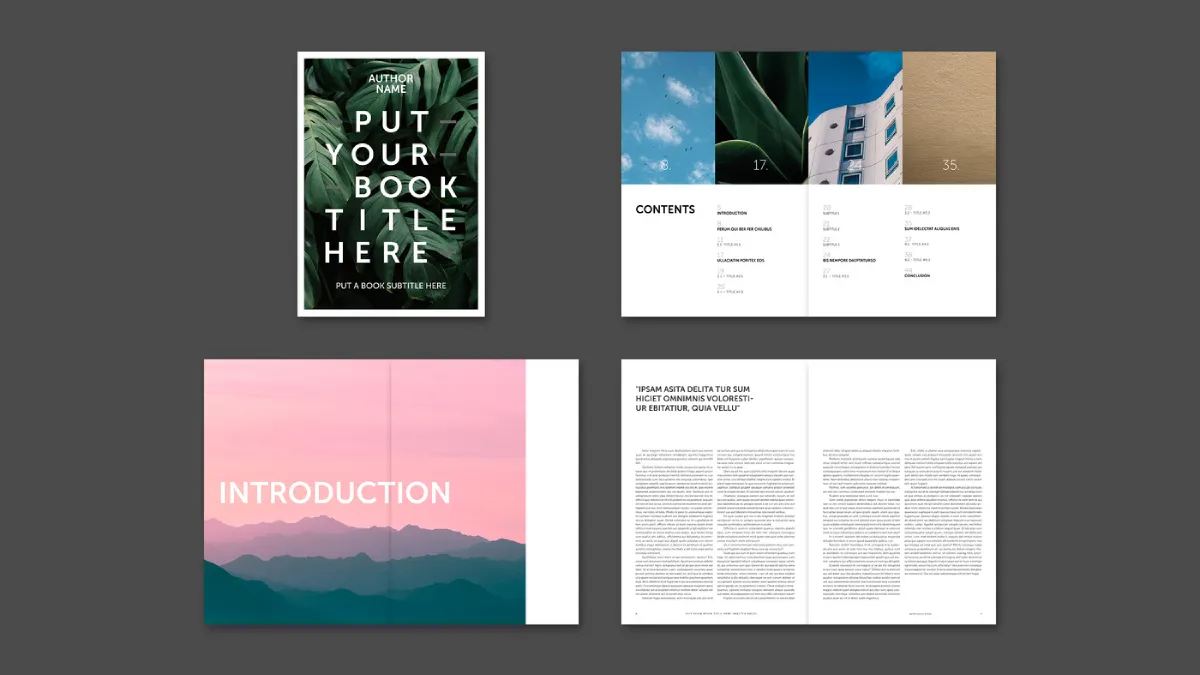Click the last body text column on right page
The height and width of the screenshot is (675, 1200).
[944, 510]
